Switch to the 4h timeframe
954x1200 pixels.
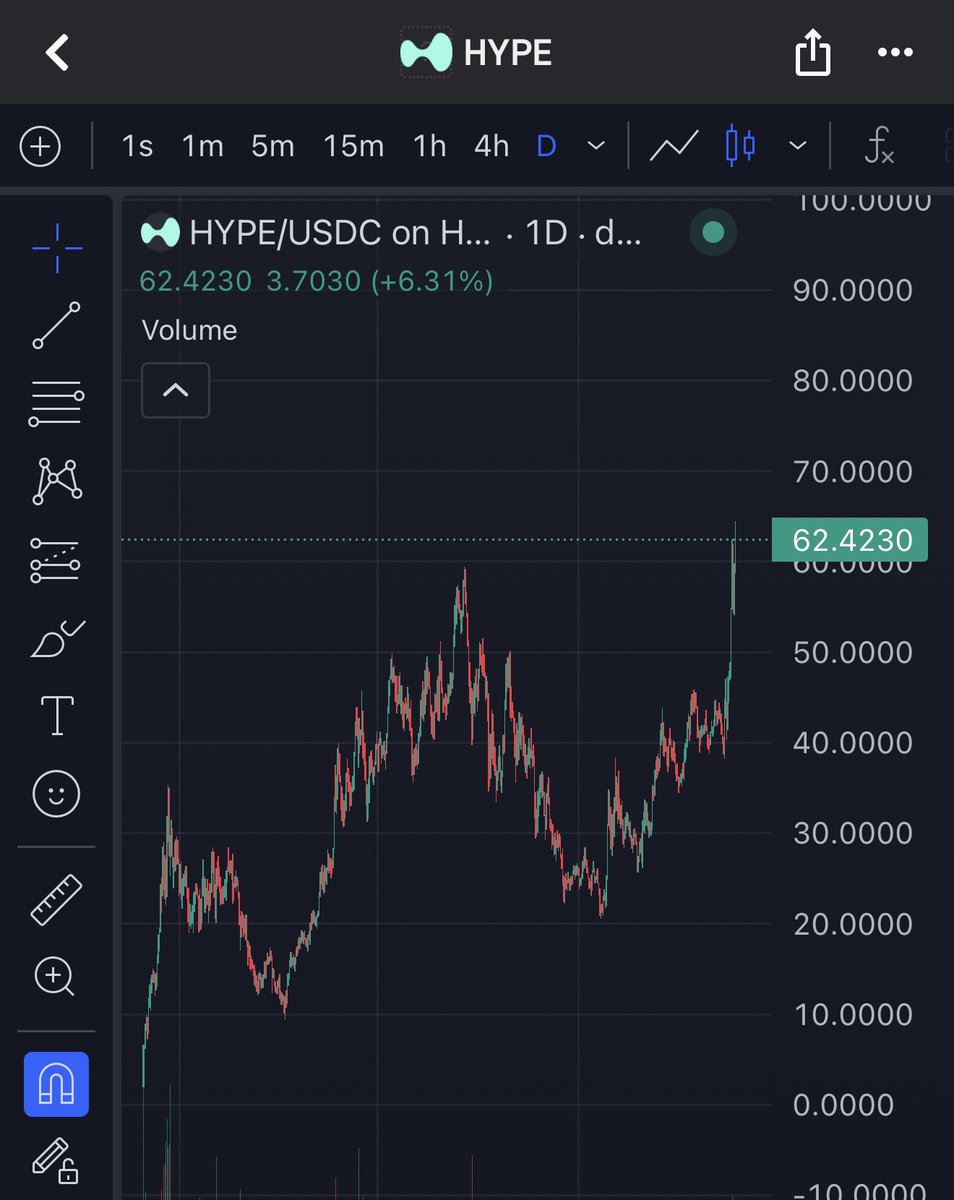[x=491, y=146]
